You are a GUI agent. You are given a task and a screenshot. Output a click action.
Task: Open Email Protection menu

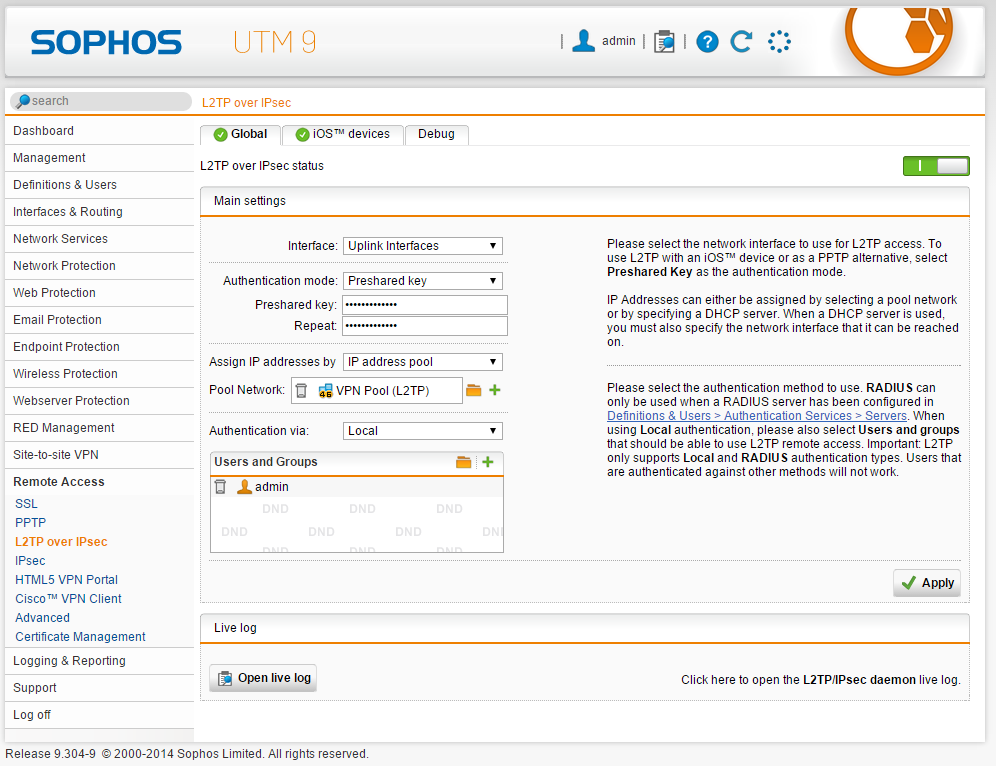coord(99,319)
